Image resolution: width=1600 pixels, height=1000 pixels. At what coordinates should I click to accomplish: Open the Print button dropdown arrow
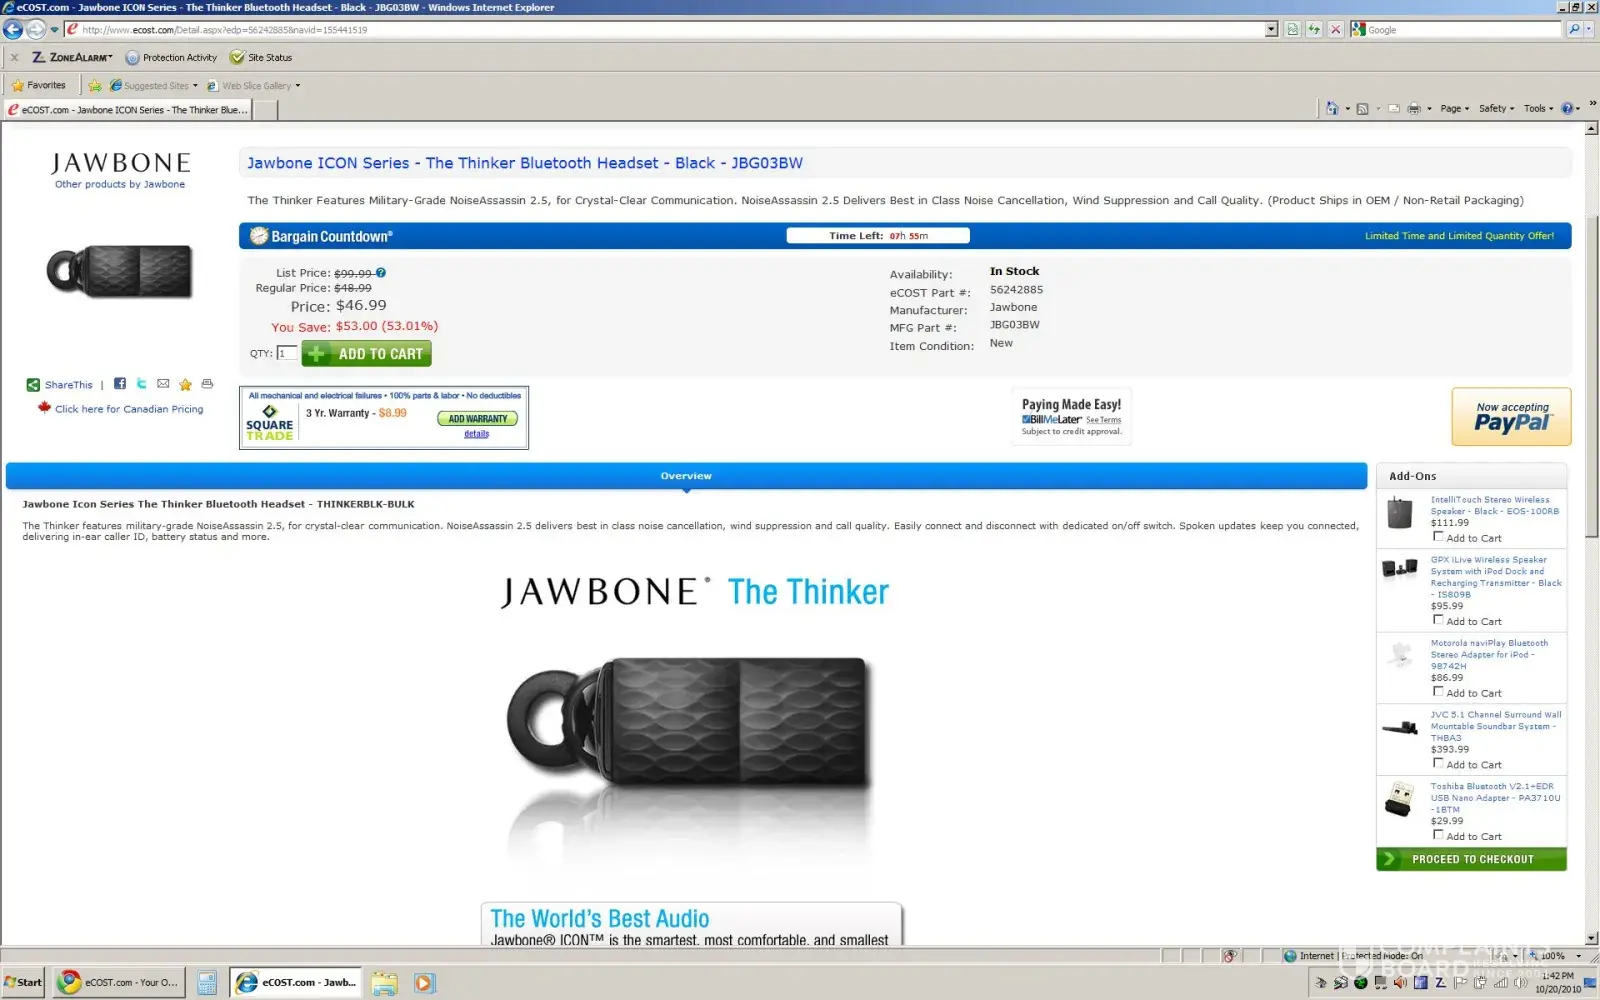1429,108
